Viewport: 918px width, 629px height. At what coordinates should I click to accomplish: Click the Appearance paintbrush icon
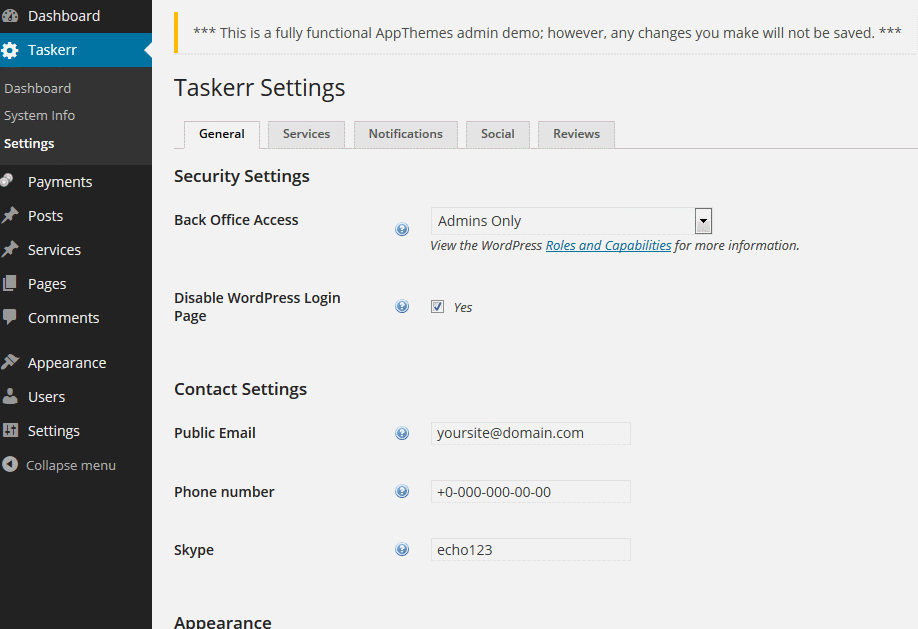(9, 362)
